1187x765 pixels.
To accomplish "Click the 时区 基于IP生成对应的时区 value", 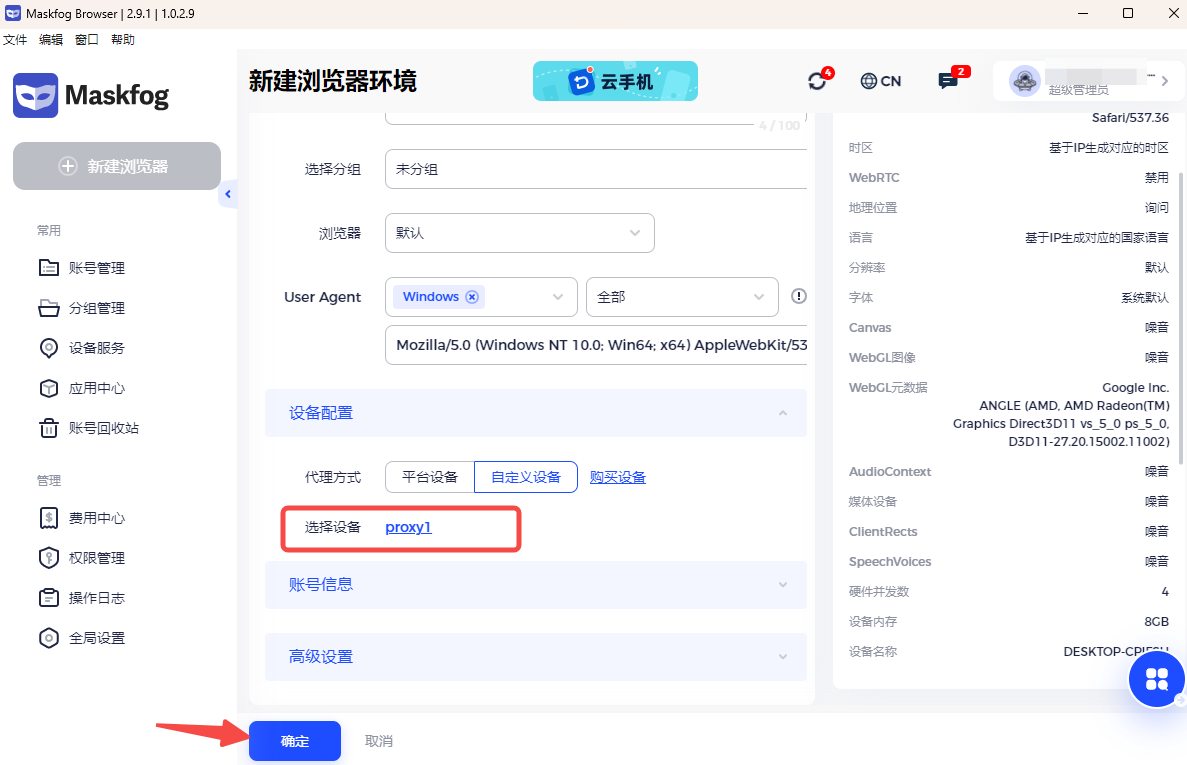I will point(1108,148).
